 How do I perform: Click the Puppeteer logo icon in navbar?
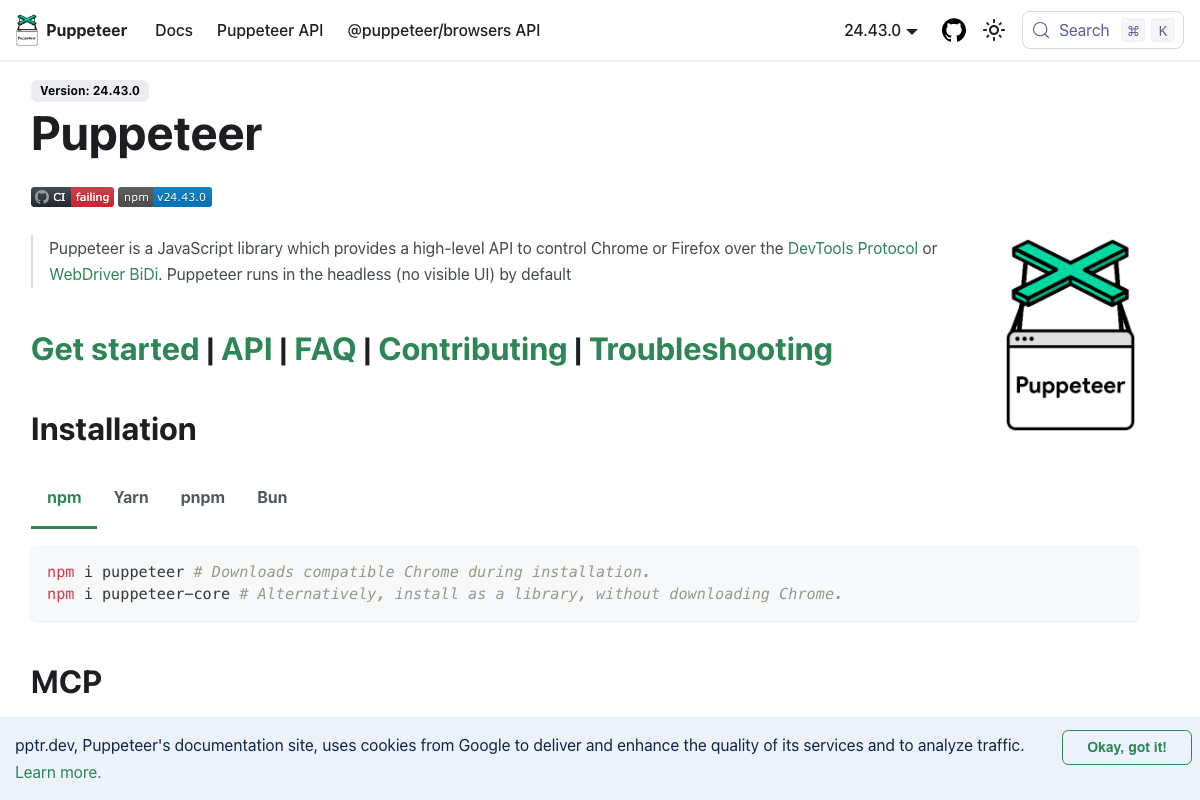[27, 30]
